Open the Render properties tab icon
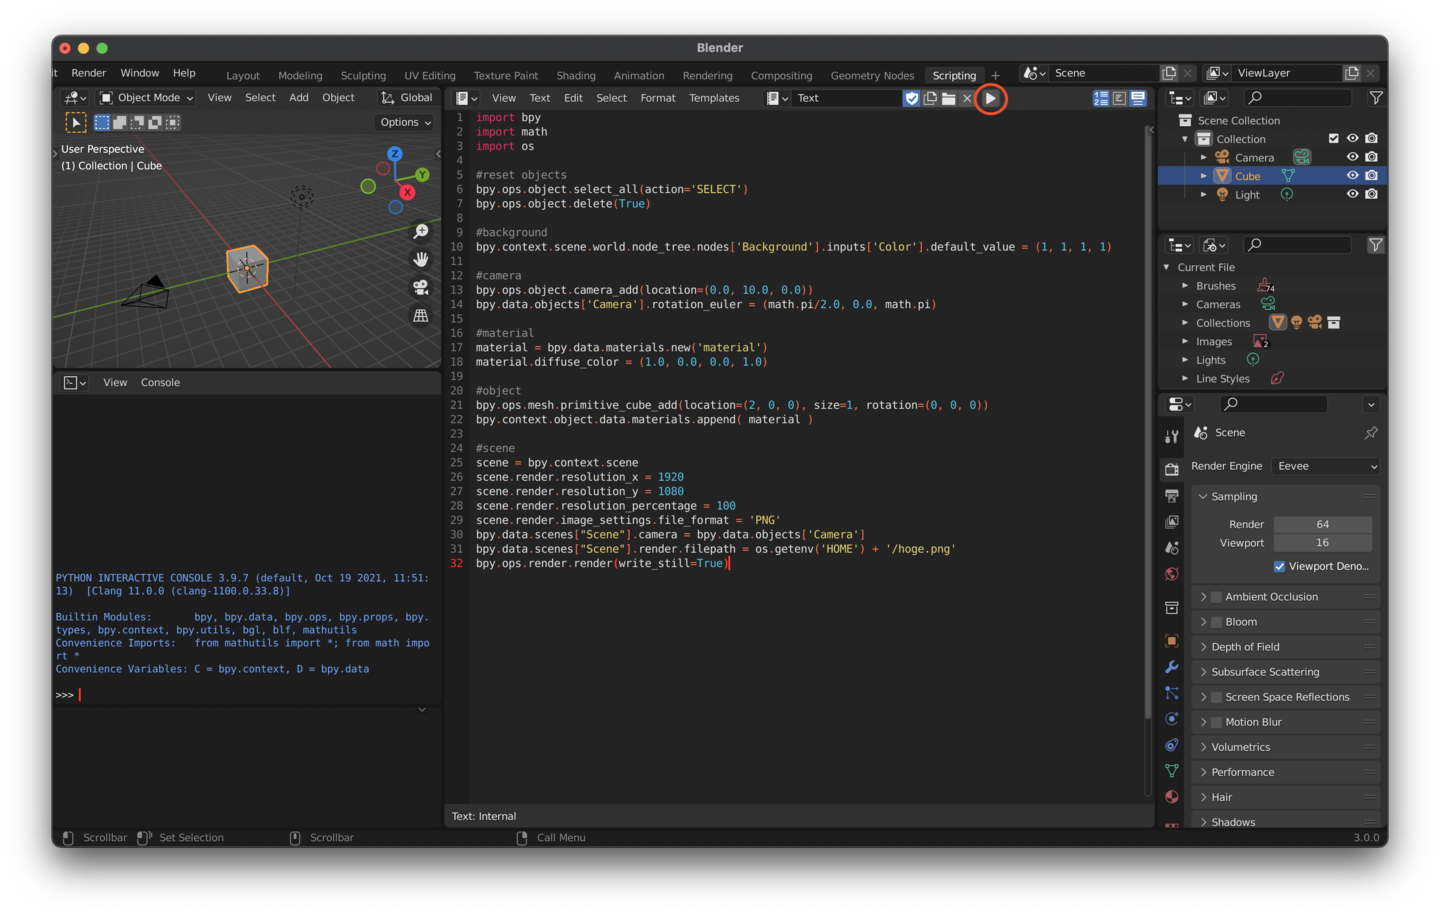Viewport: 1440px width, 916px height. coord(1171,469)
